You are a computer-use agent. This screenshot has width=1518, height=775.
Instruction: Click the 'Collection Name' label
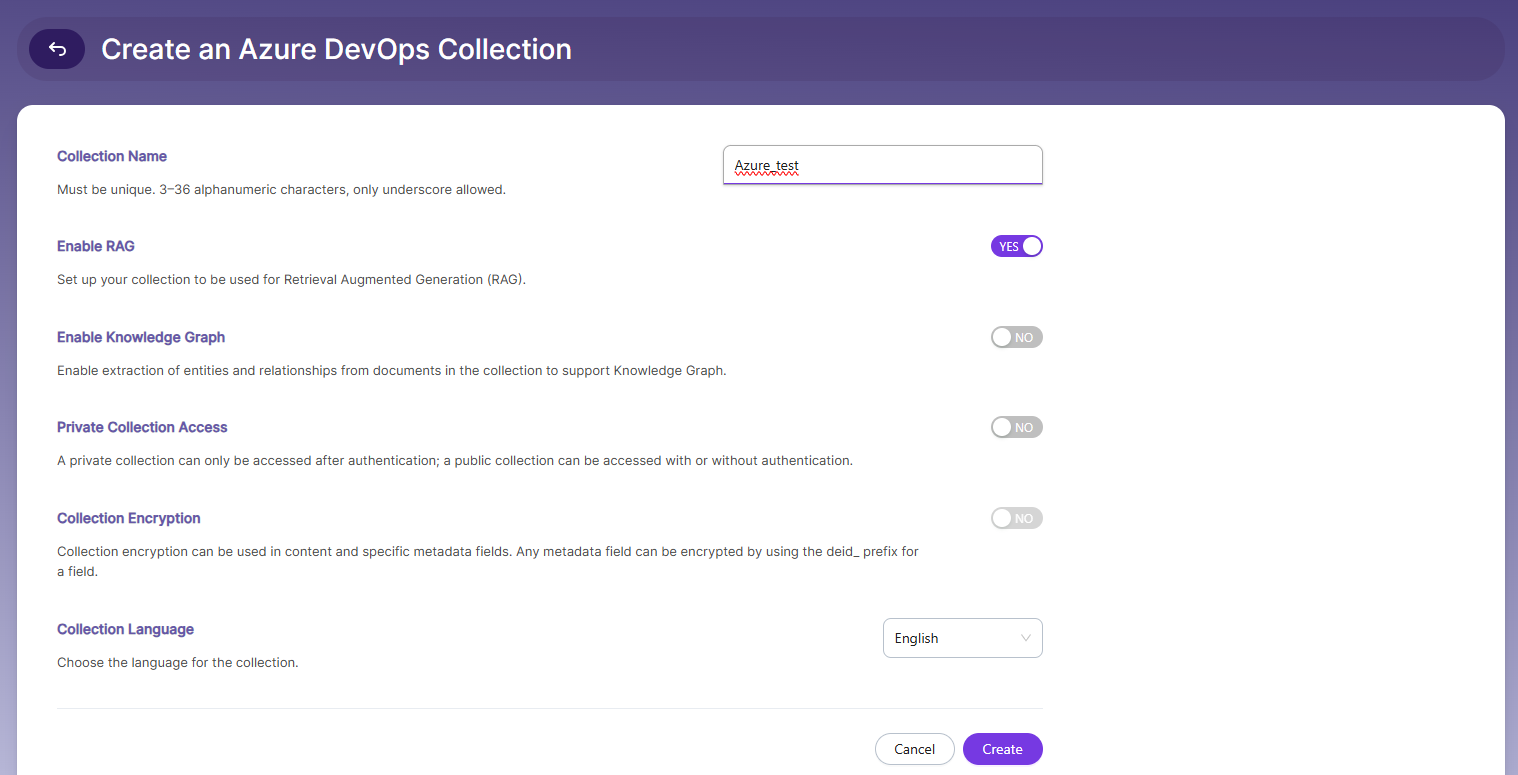point(112,156)
